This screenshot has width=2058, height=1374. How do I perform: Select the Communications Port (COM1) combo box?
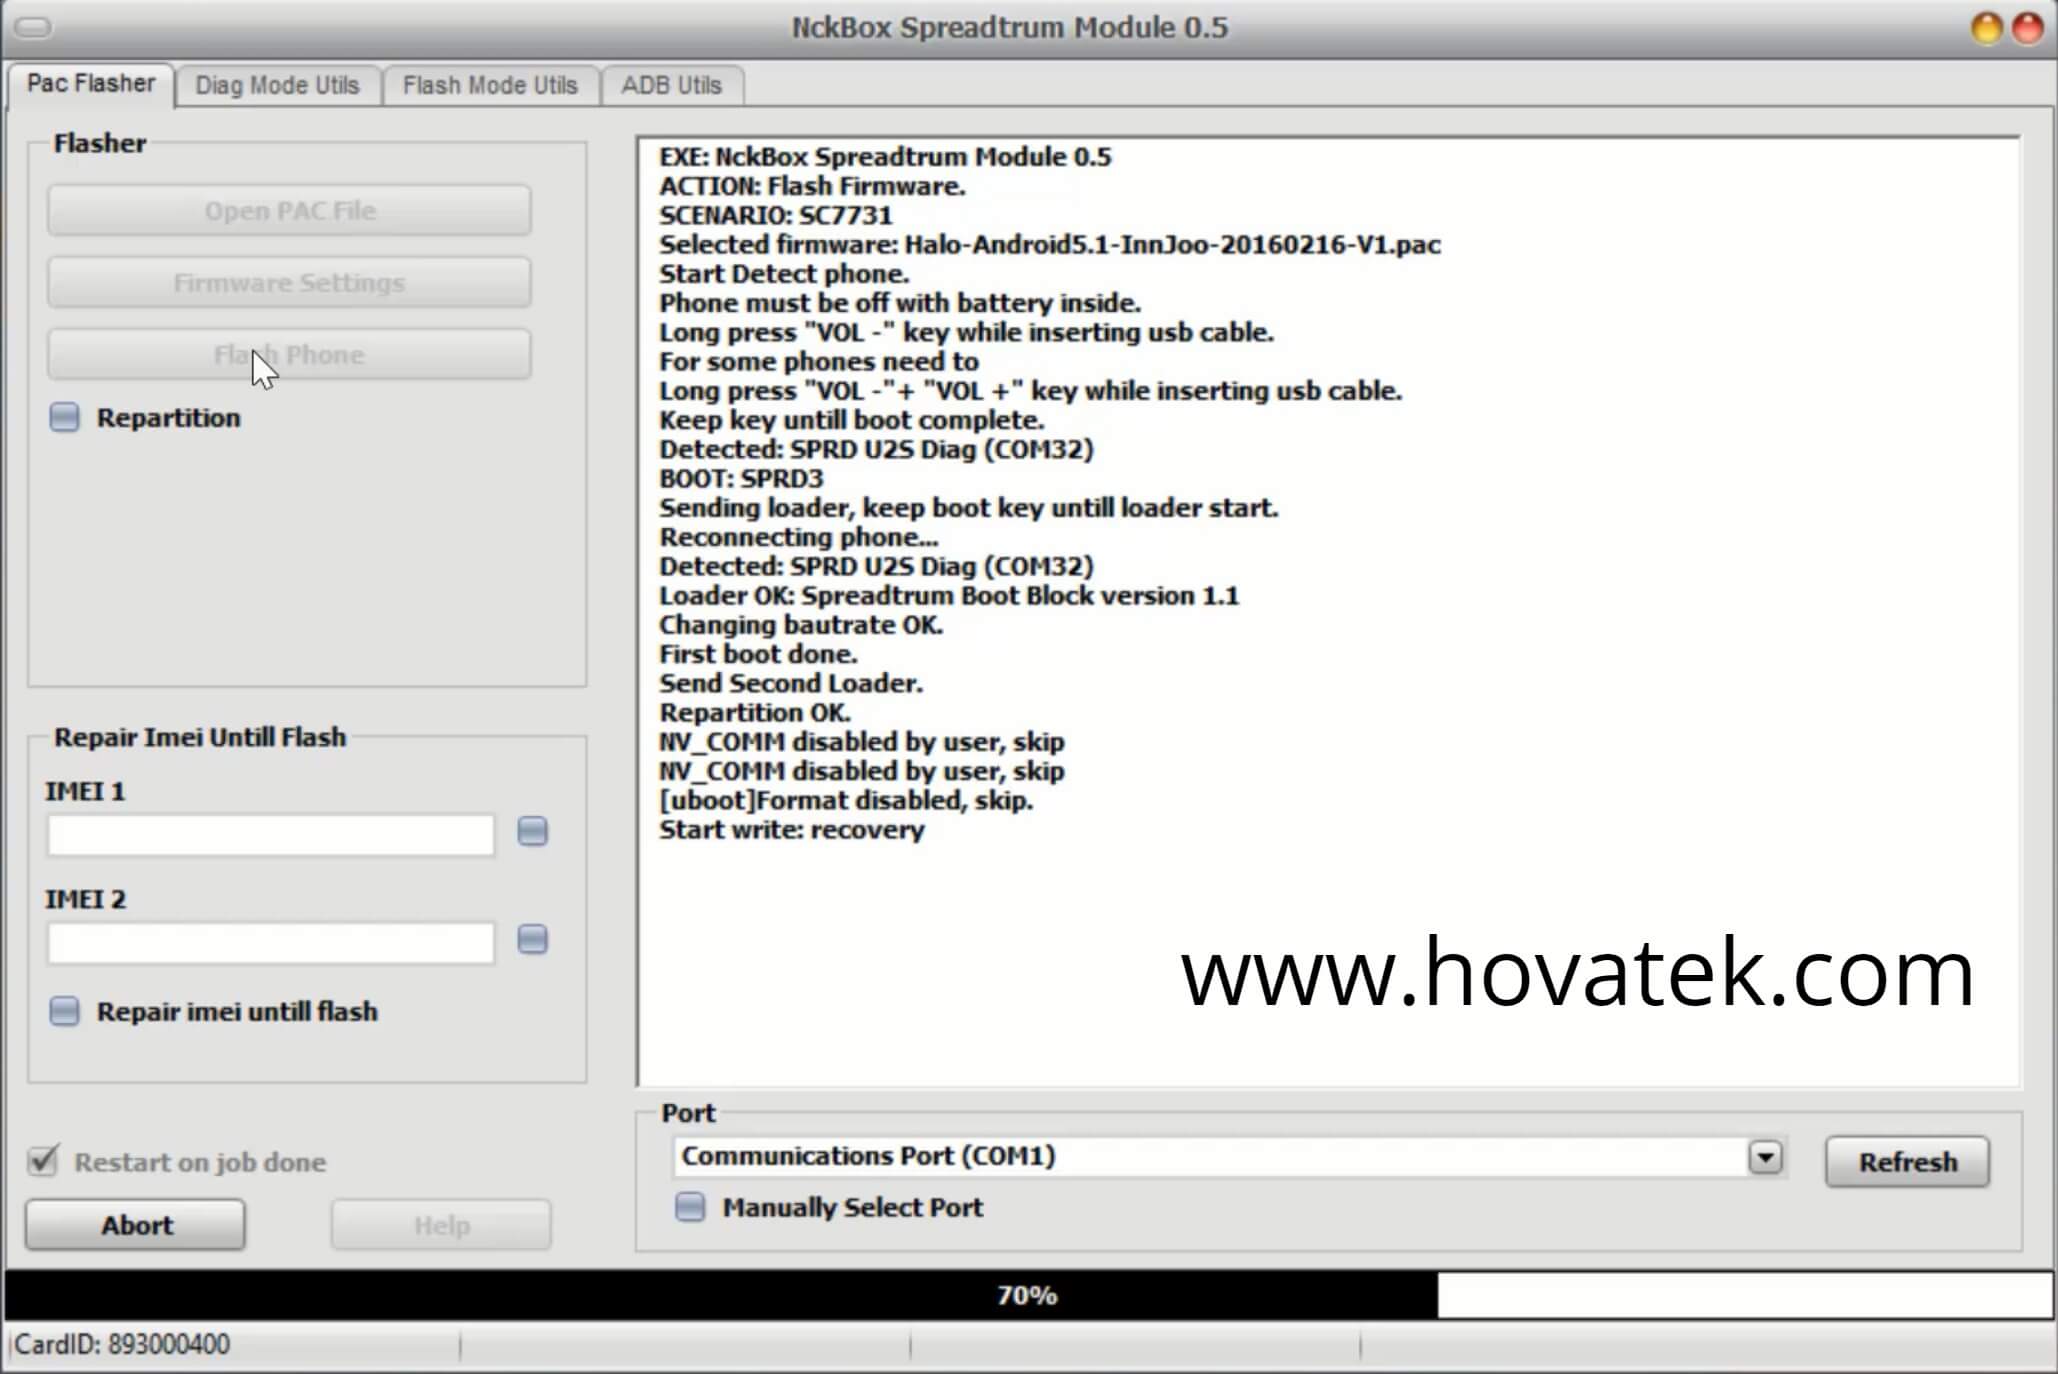[1228, 1157]
